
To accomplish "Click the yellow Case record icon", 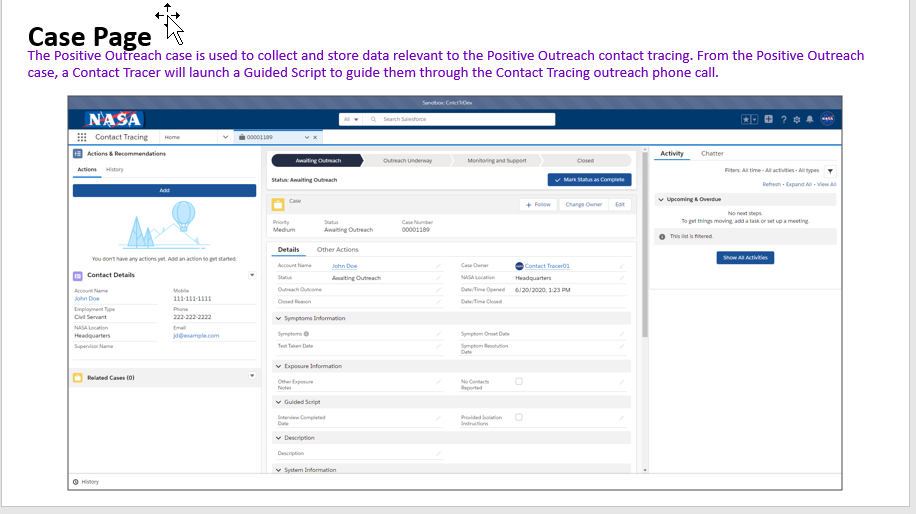I will [278, 204].
